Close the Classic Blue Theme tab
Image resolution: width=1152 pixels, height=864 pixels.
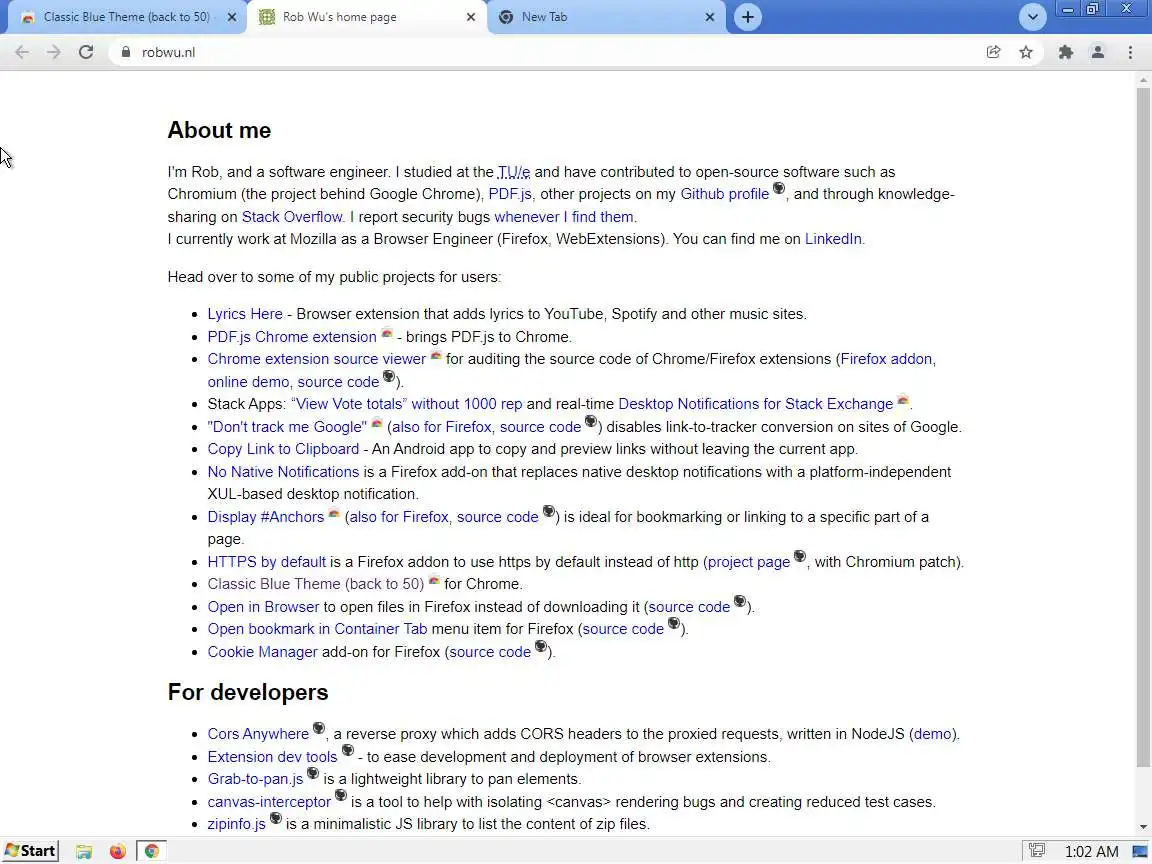(x=231, y=17)
